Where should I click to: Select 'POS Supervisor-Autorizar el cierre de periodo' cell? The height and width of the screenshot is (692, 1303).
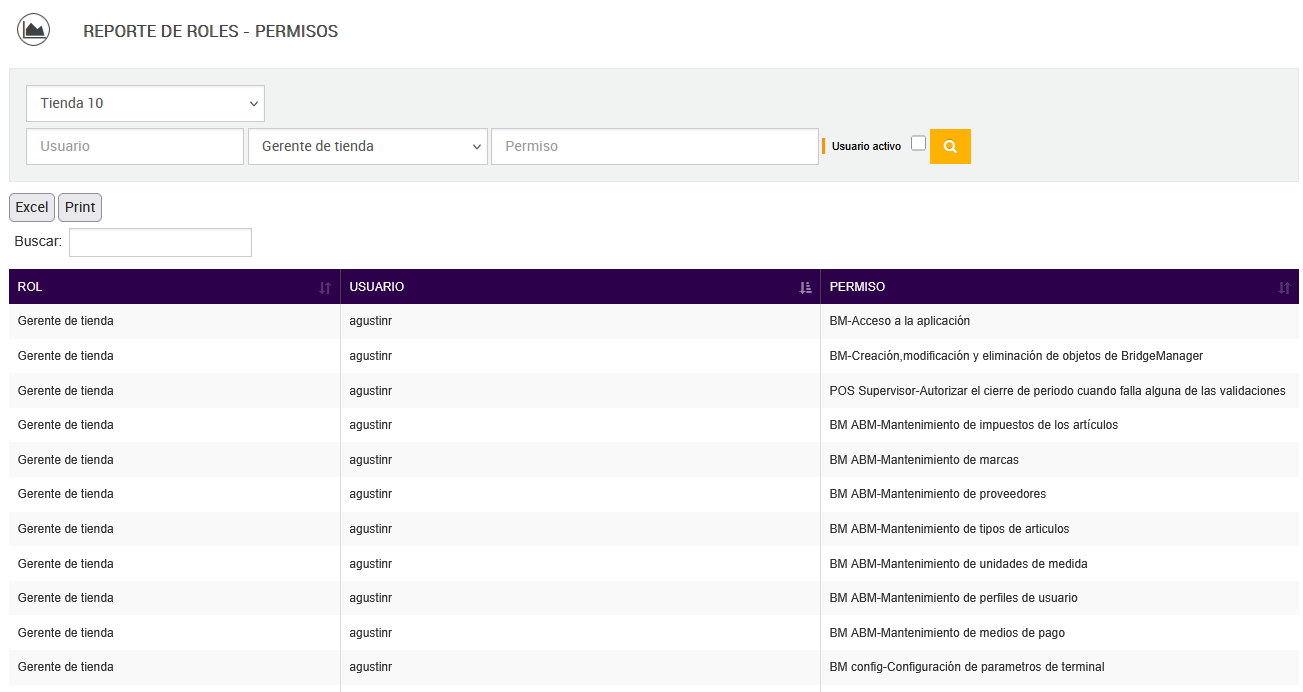pos(1060,391)
